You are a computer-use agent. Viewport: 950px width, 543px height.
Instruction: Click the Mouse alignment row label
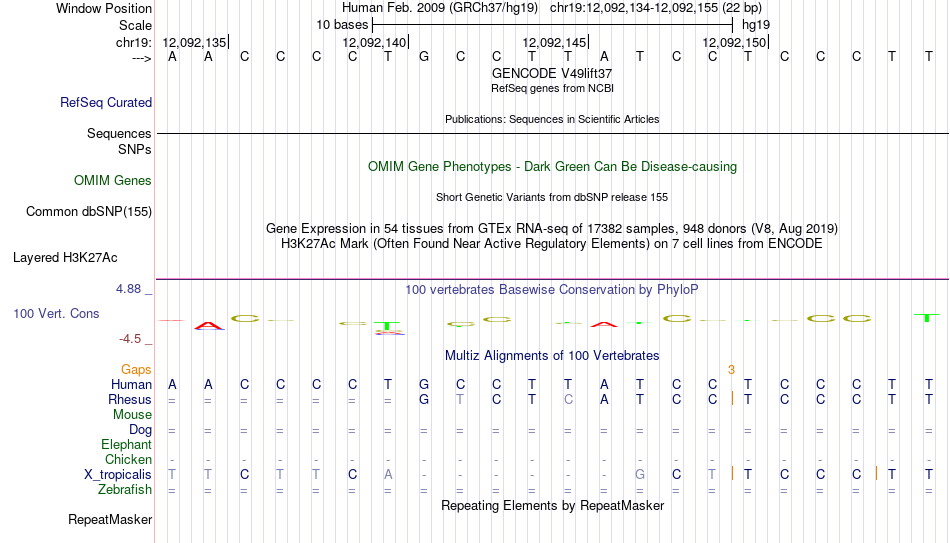(x=133, y=415)
